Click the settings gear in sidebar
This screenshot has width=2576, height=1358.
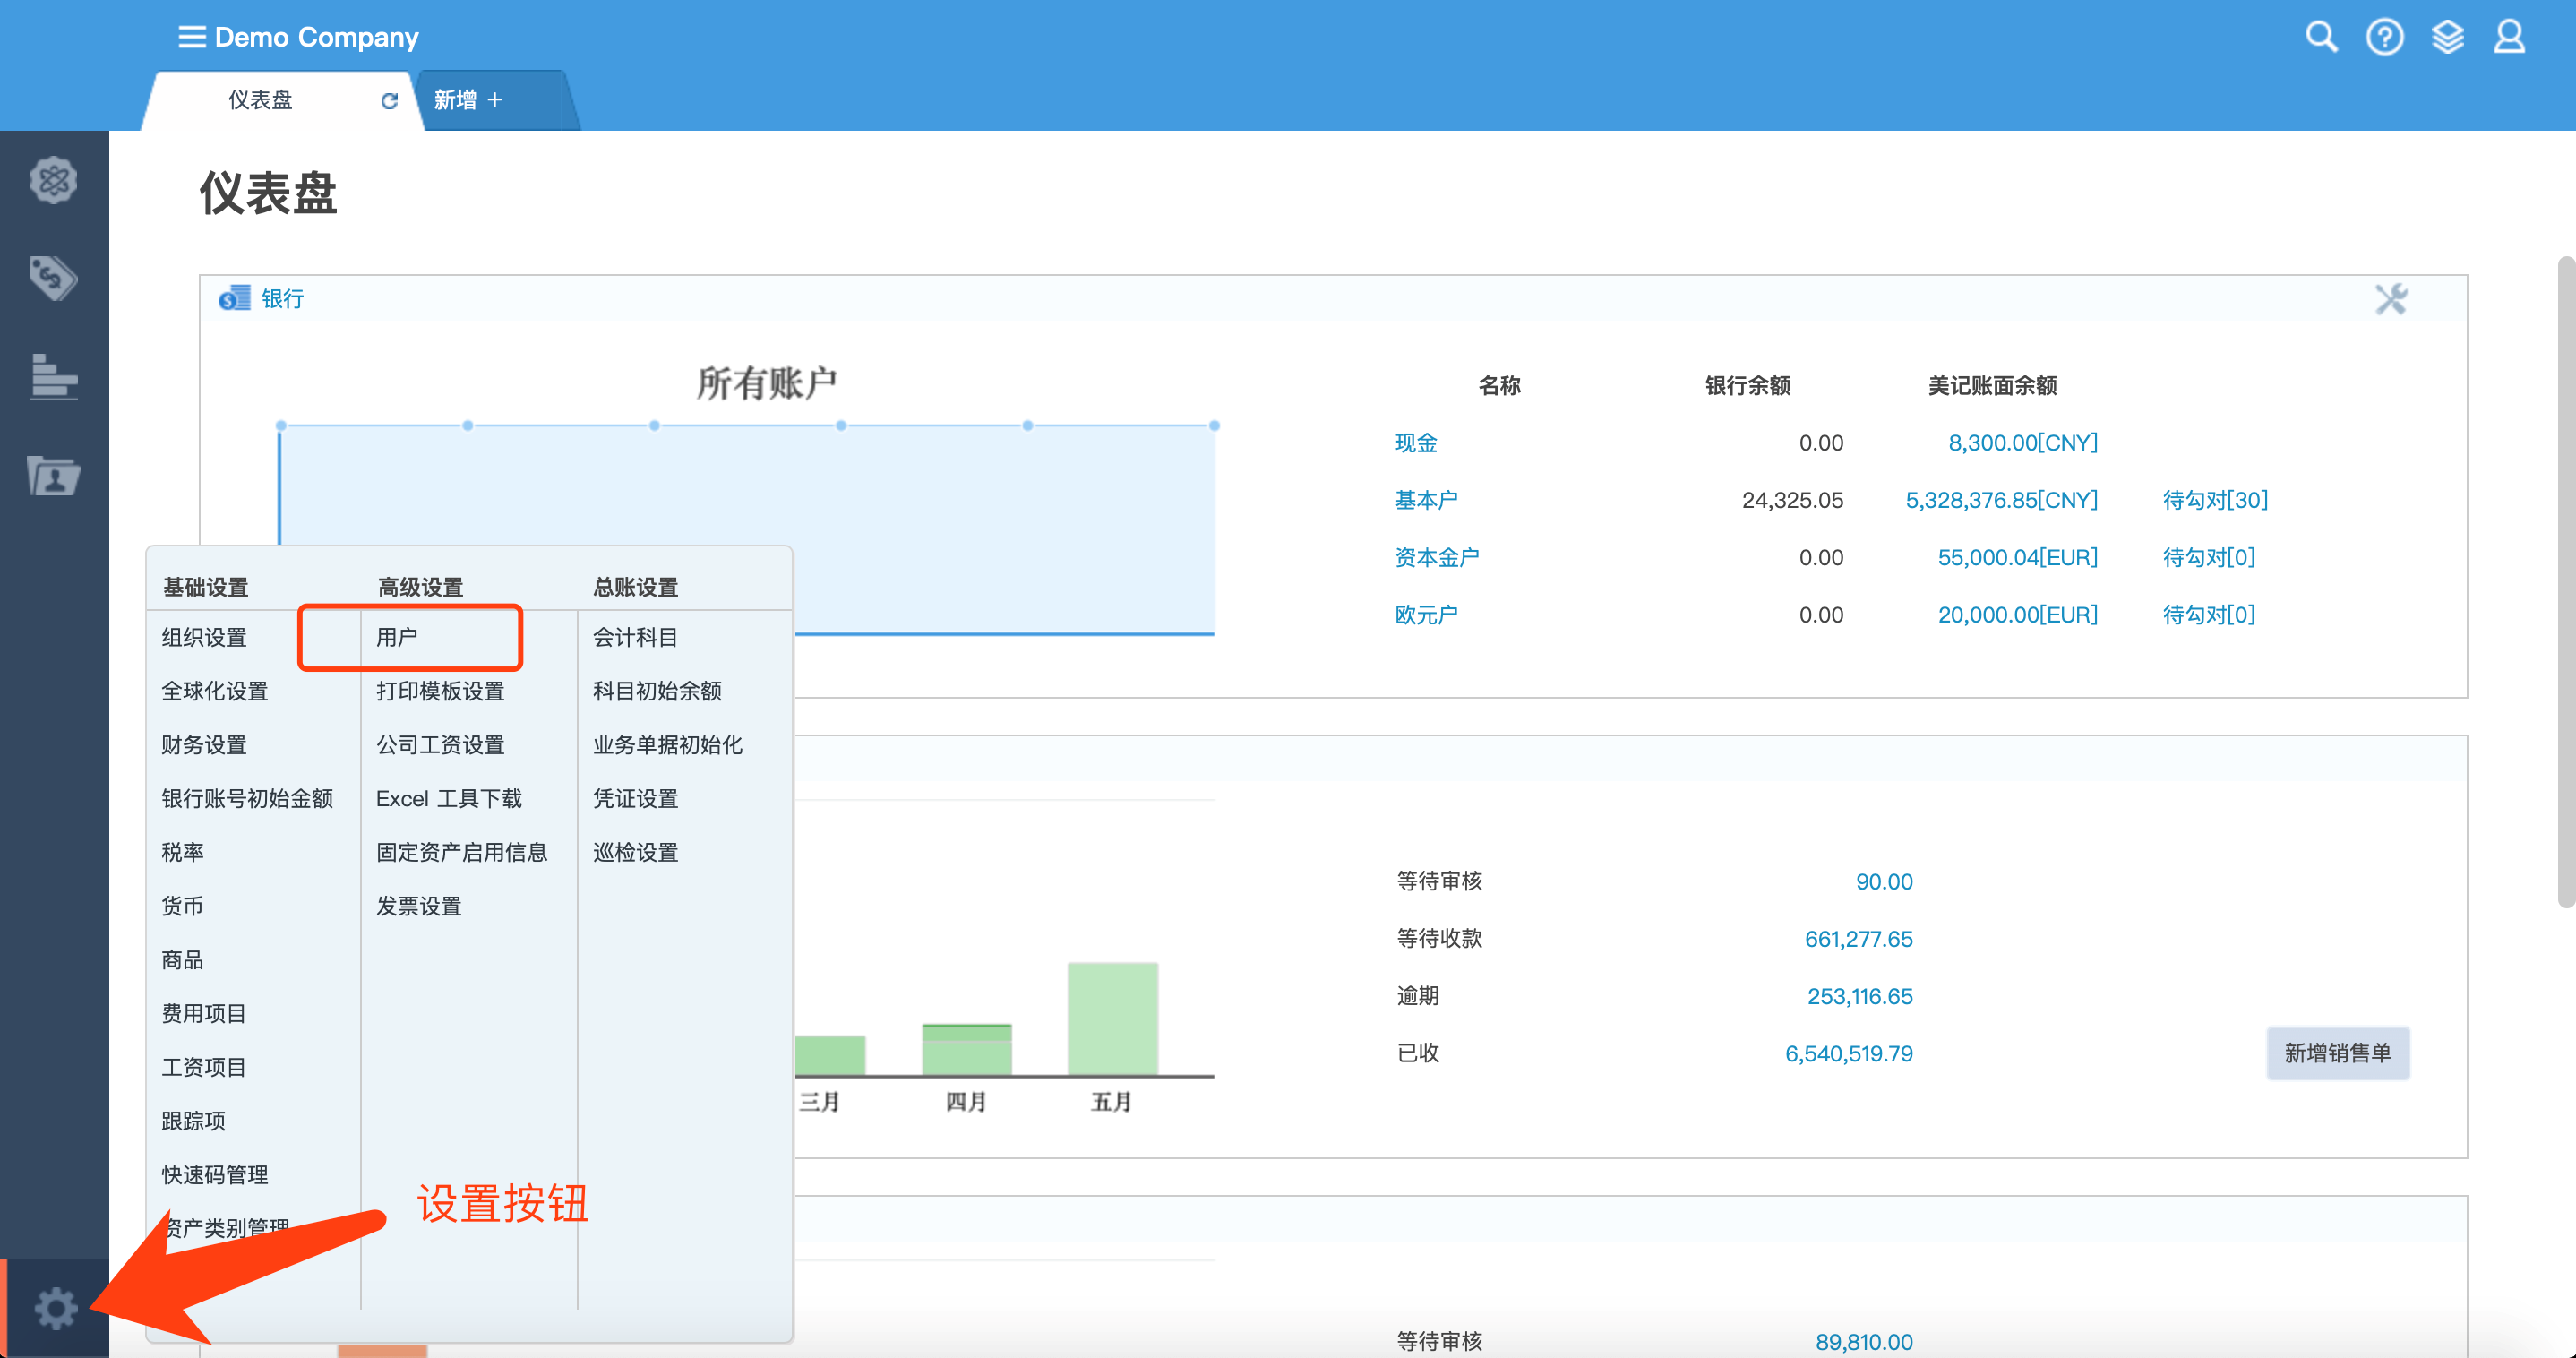point(55,1308)
